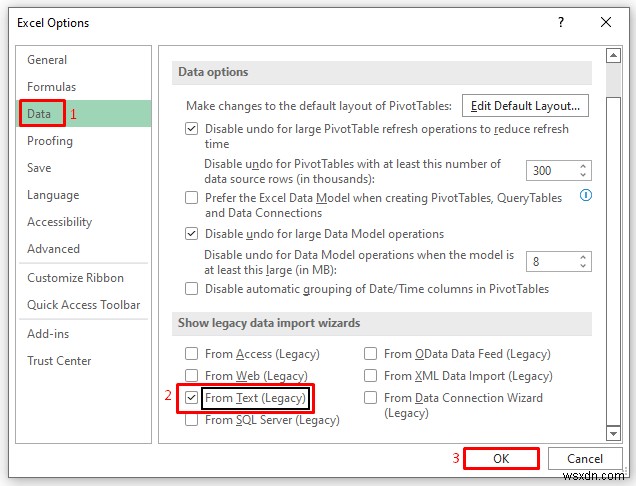
Task: Confirm with the OK button
Action: click(501, 458)
